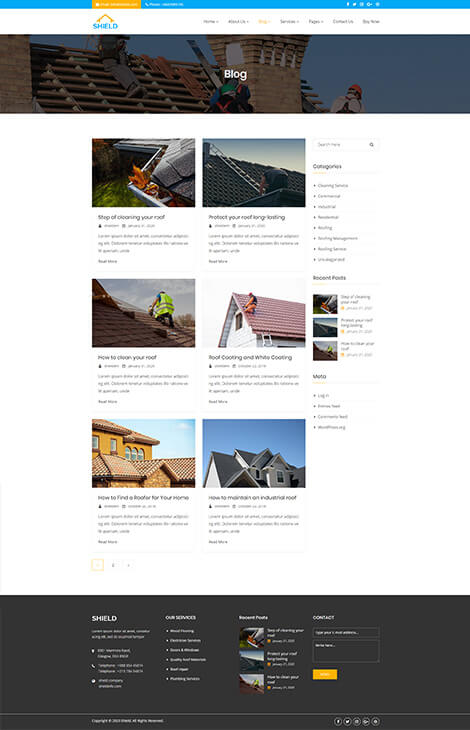This screenshot has height=730, width=470.
Task: Open the Contact Us menu item
Action: click(343, 21)
